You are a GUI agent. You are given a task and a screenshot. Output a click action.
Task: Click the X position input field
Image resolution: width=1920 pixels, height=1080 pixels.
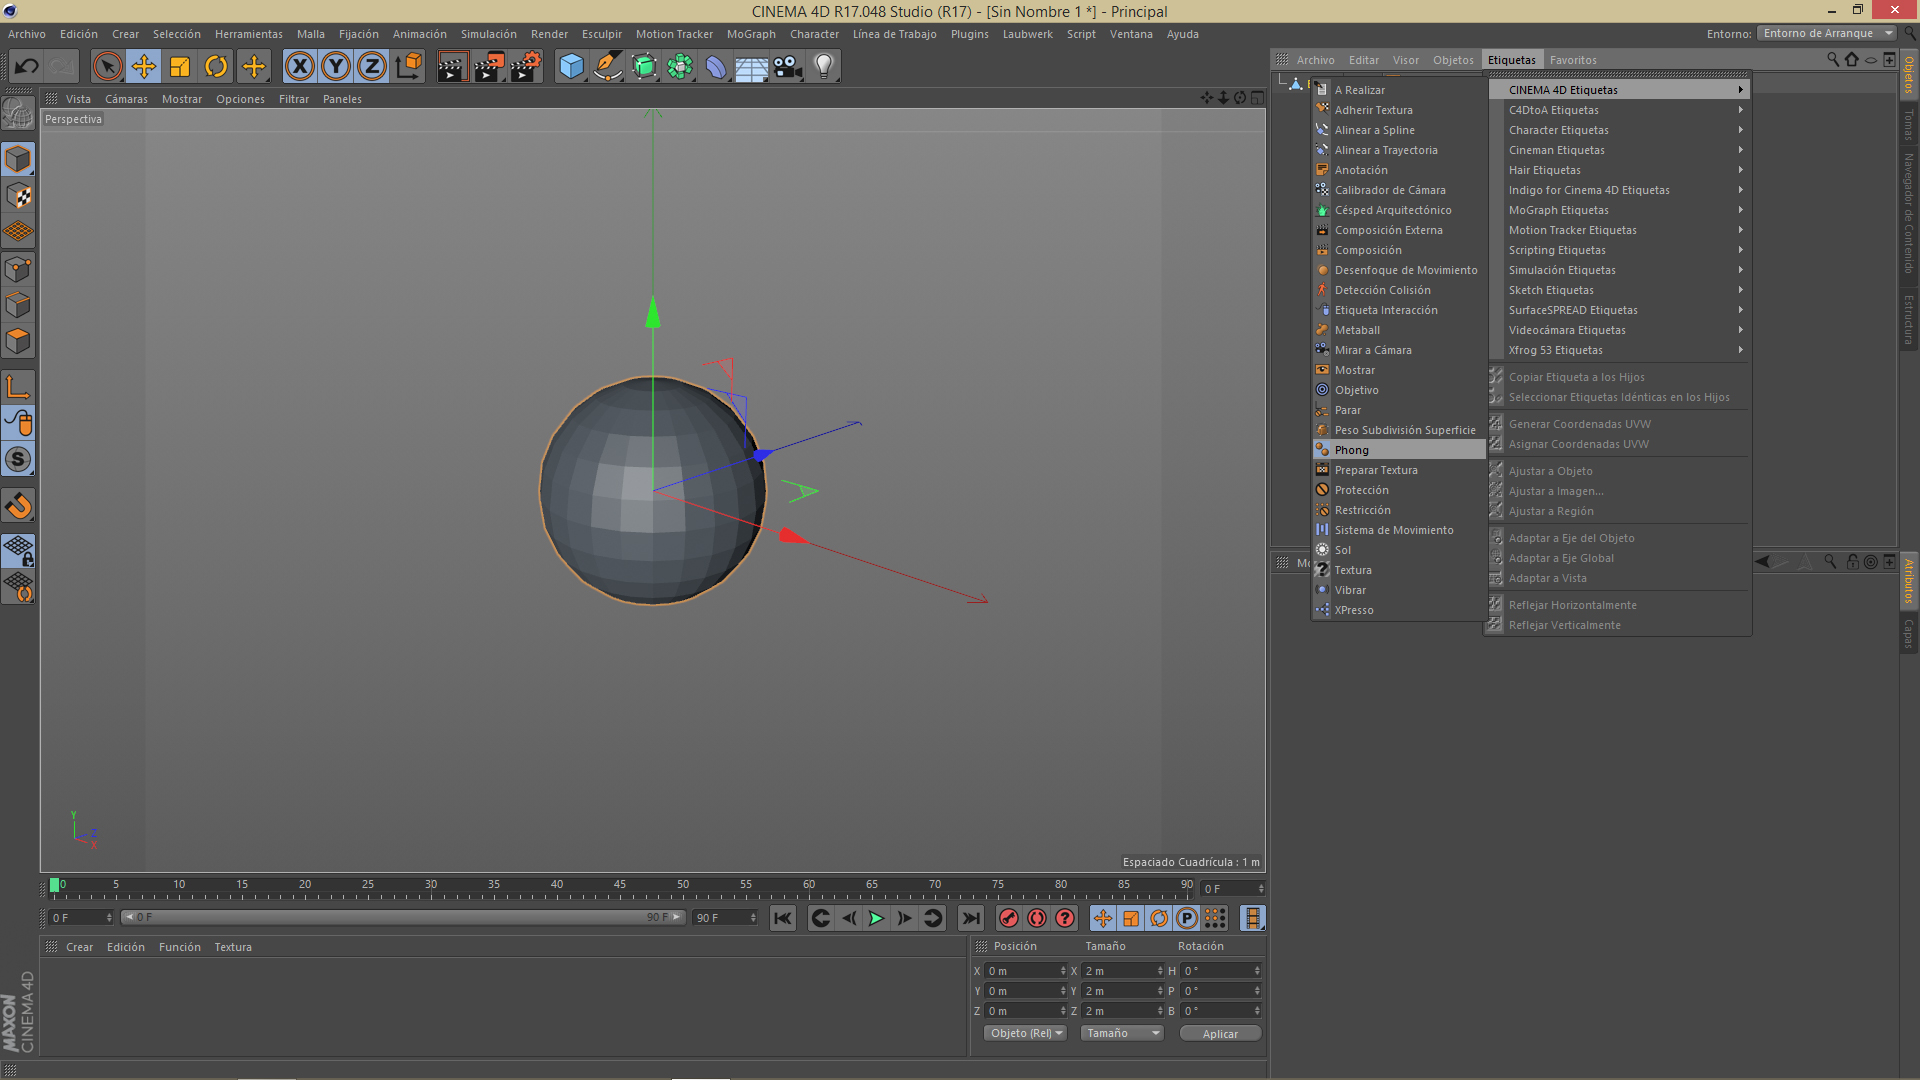coord(1026,971)
